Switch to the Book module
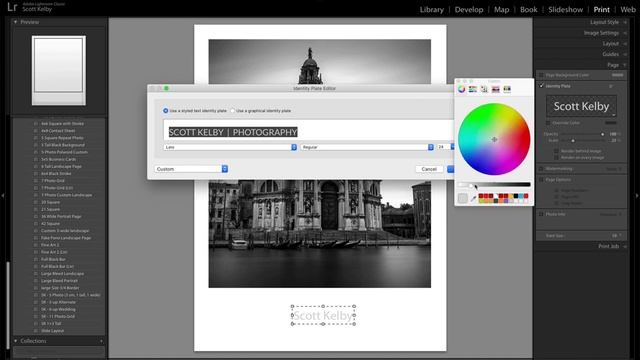This screenshot has width=640, height=360. 529,9
